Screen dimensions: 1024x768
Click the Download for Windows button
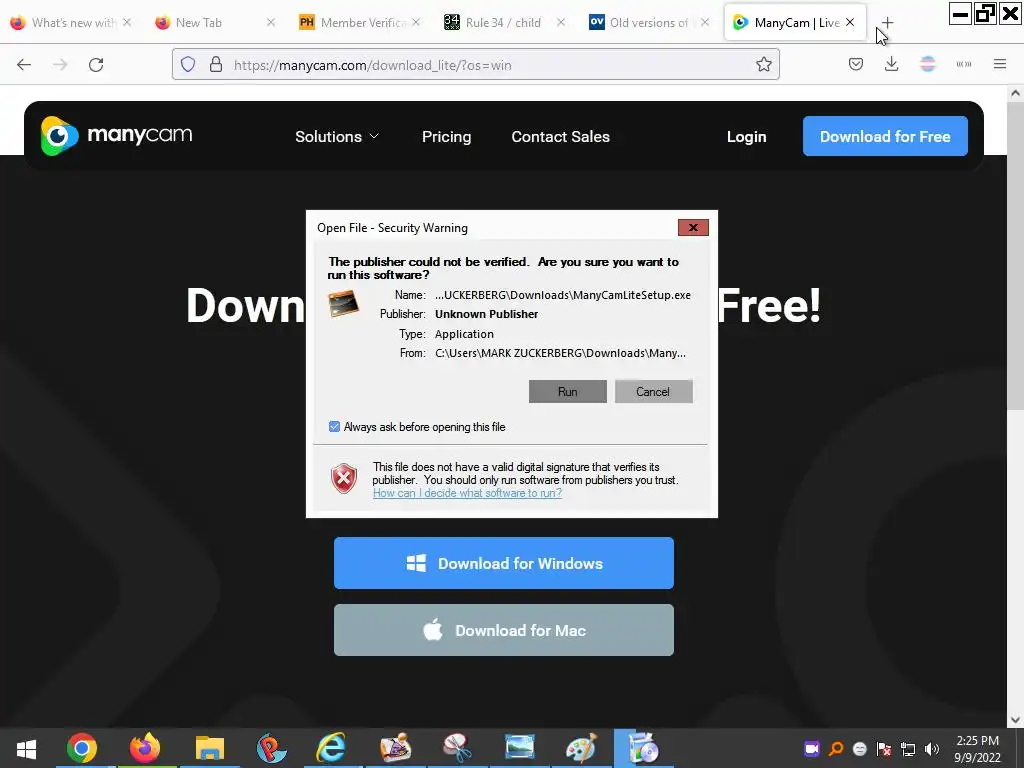point(504,563)
